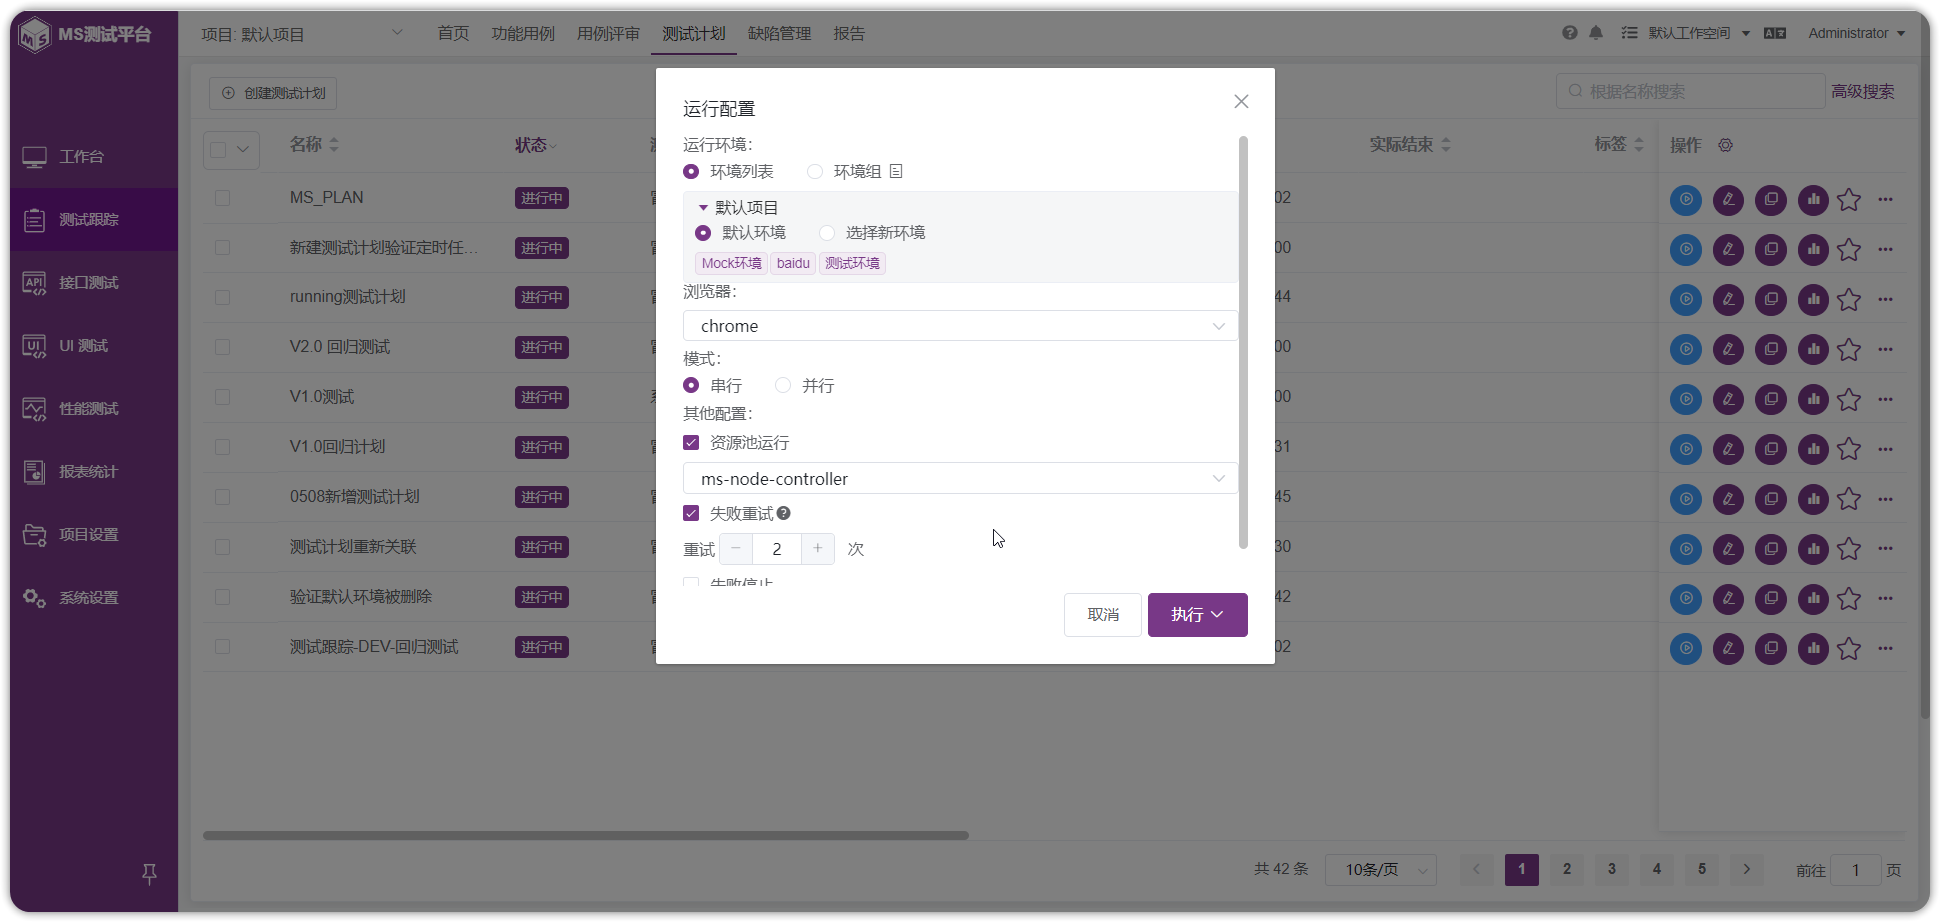This screenshot has height=922, width=1940.
Task: Go to 首页 tab
Action: pyautogui.click(x=453, y=33)
